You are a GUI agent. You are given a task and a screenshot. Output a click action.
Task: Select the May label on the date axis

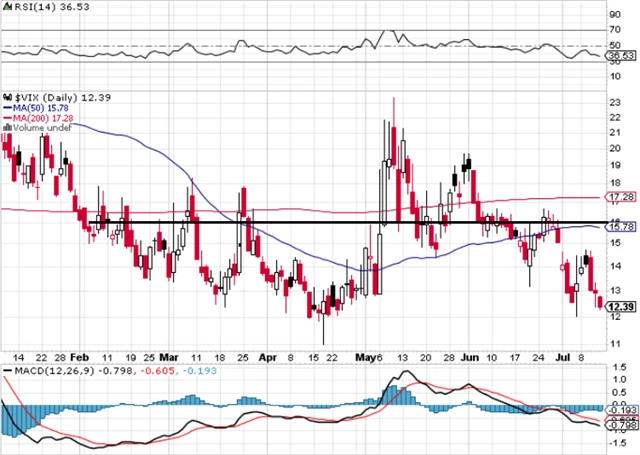pos(364,356)
